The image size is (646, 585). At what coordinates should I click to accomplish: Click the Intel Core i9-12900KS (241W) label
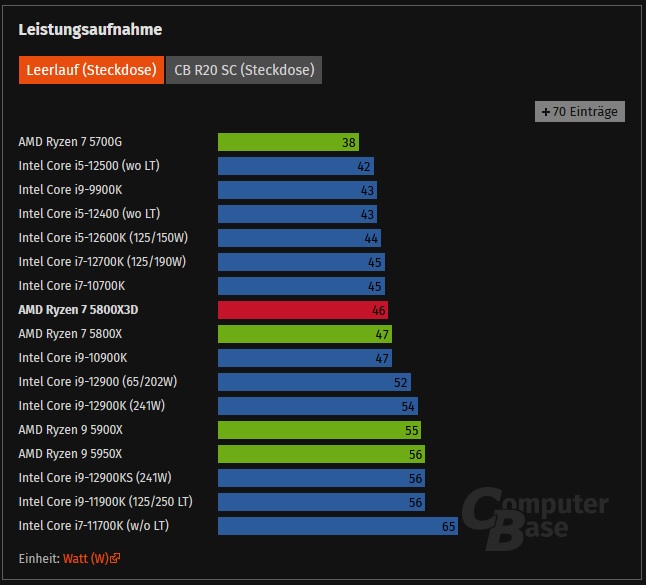click(95, 478)
